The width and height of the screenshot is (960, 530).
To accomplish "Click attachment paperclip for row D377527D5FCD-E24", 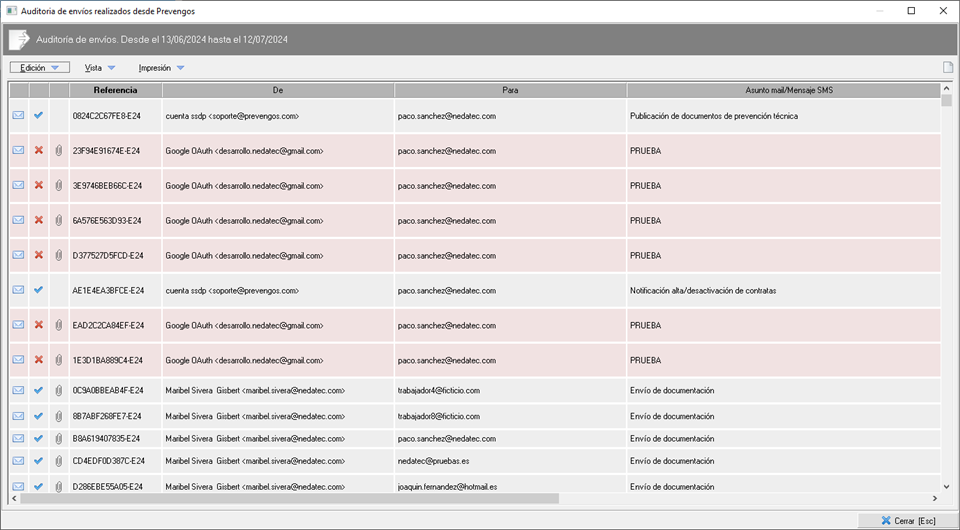I will (x=59, y=255).
